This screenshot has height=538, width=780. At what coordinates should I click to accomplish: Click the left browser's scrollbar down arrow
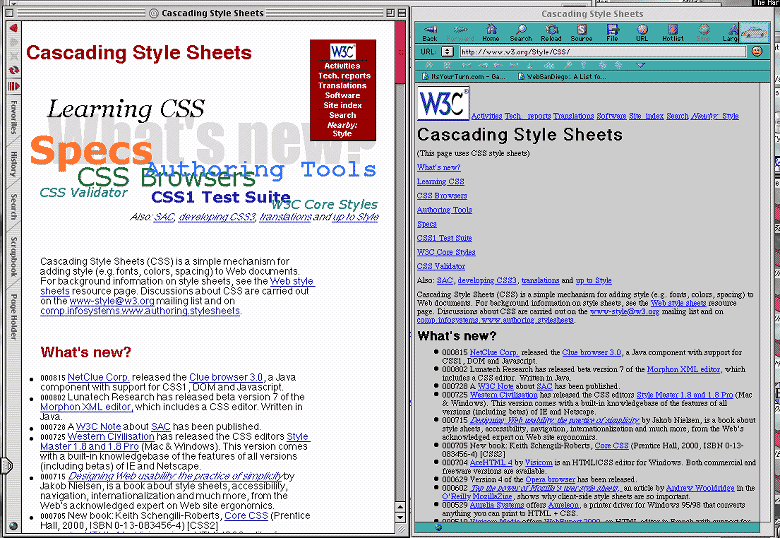400,517
